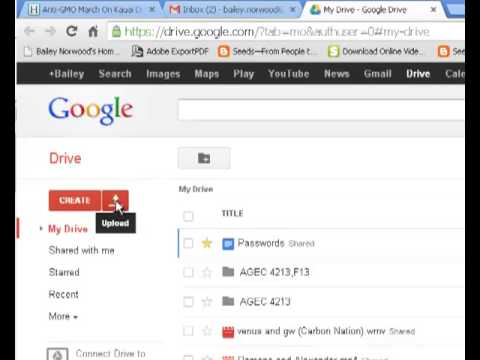Screen dimensions: 480x360
Task: Click My Drive breadcrumb heading
Action: pos(196,189)
